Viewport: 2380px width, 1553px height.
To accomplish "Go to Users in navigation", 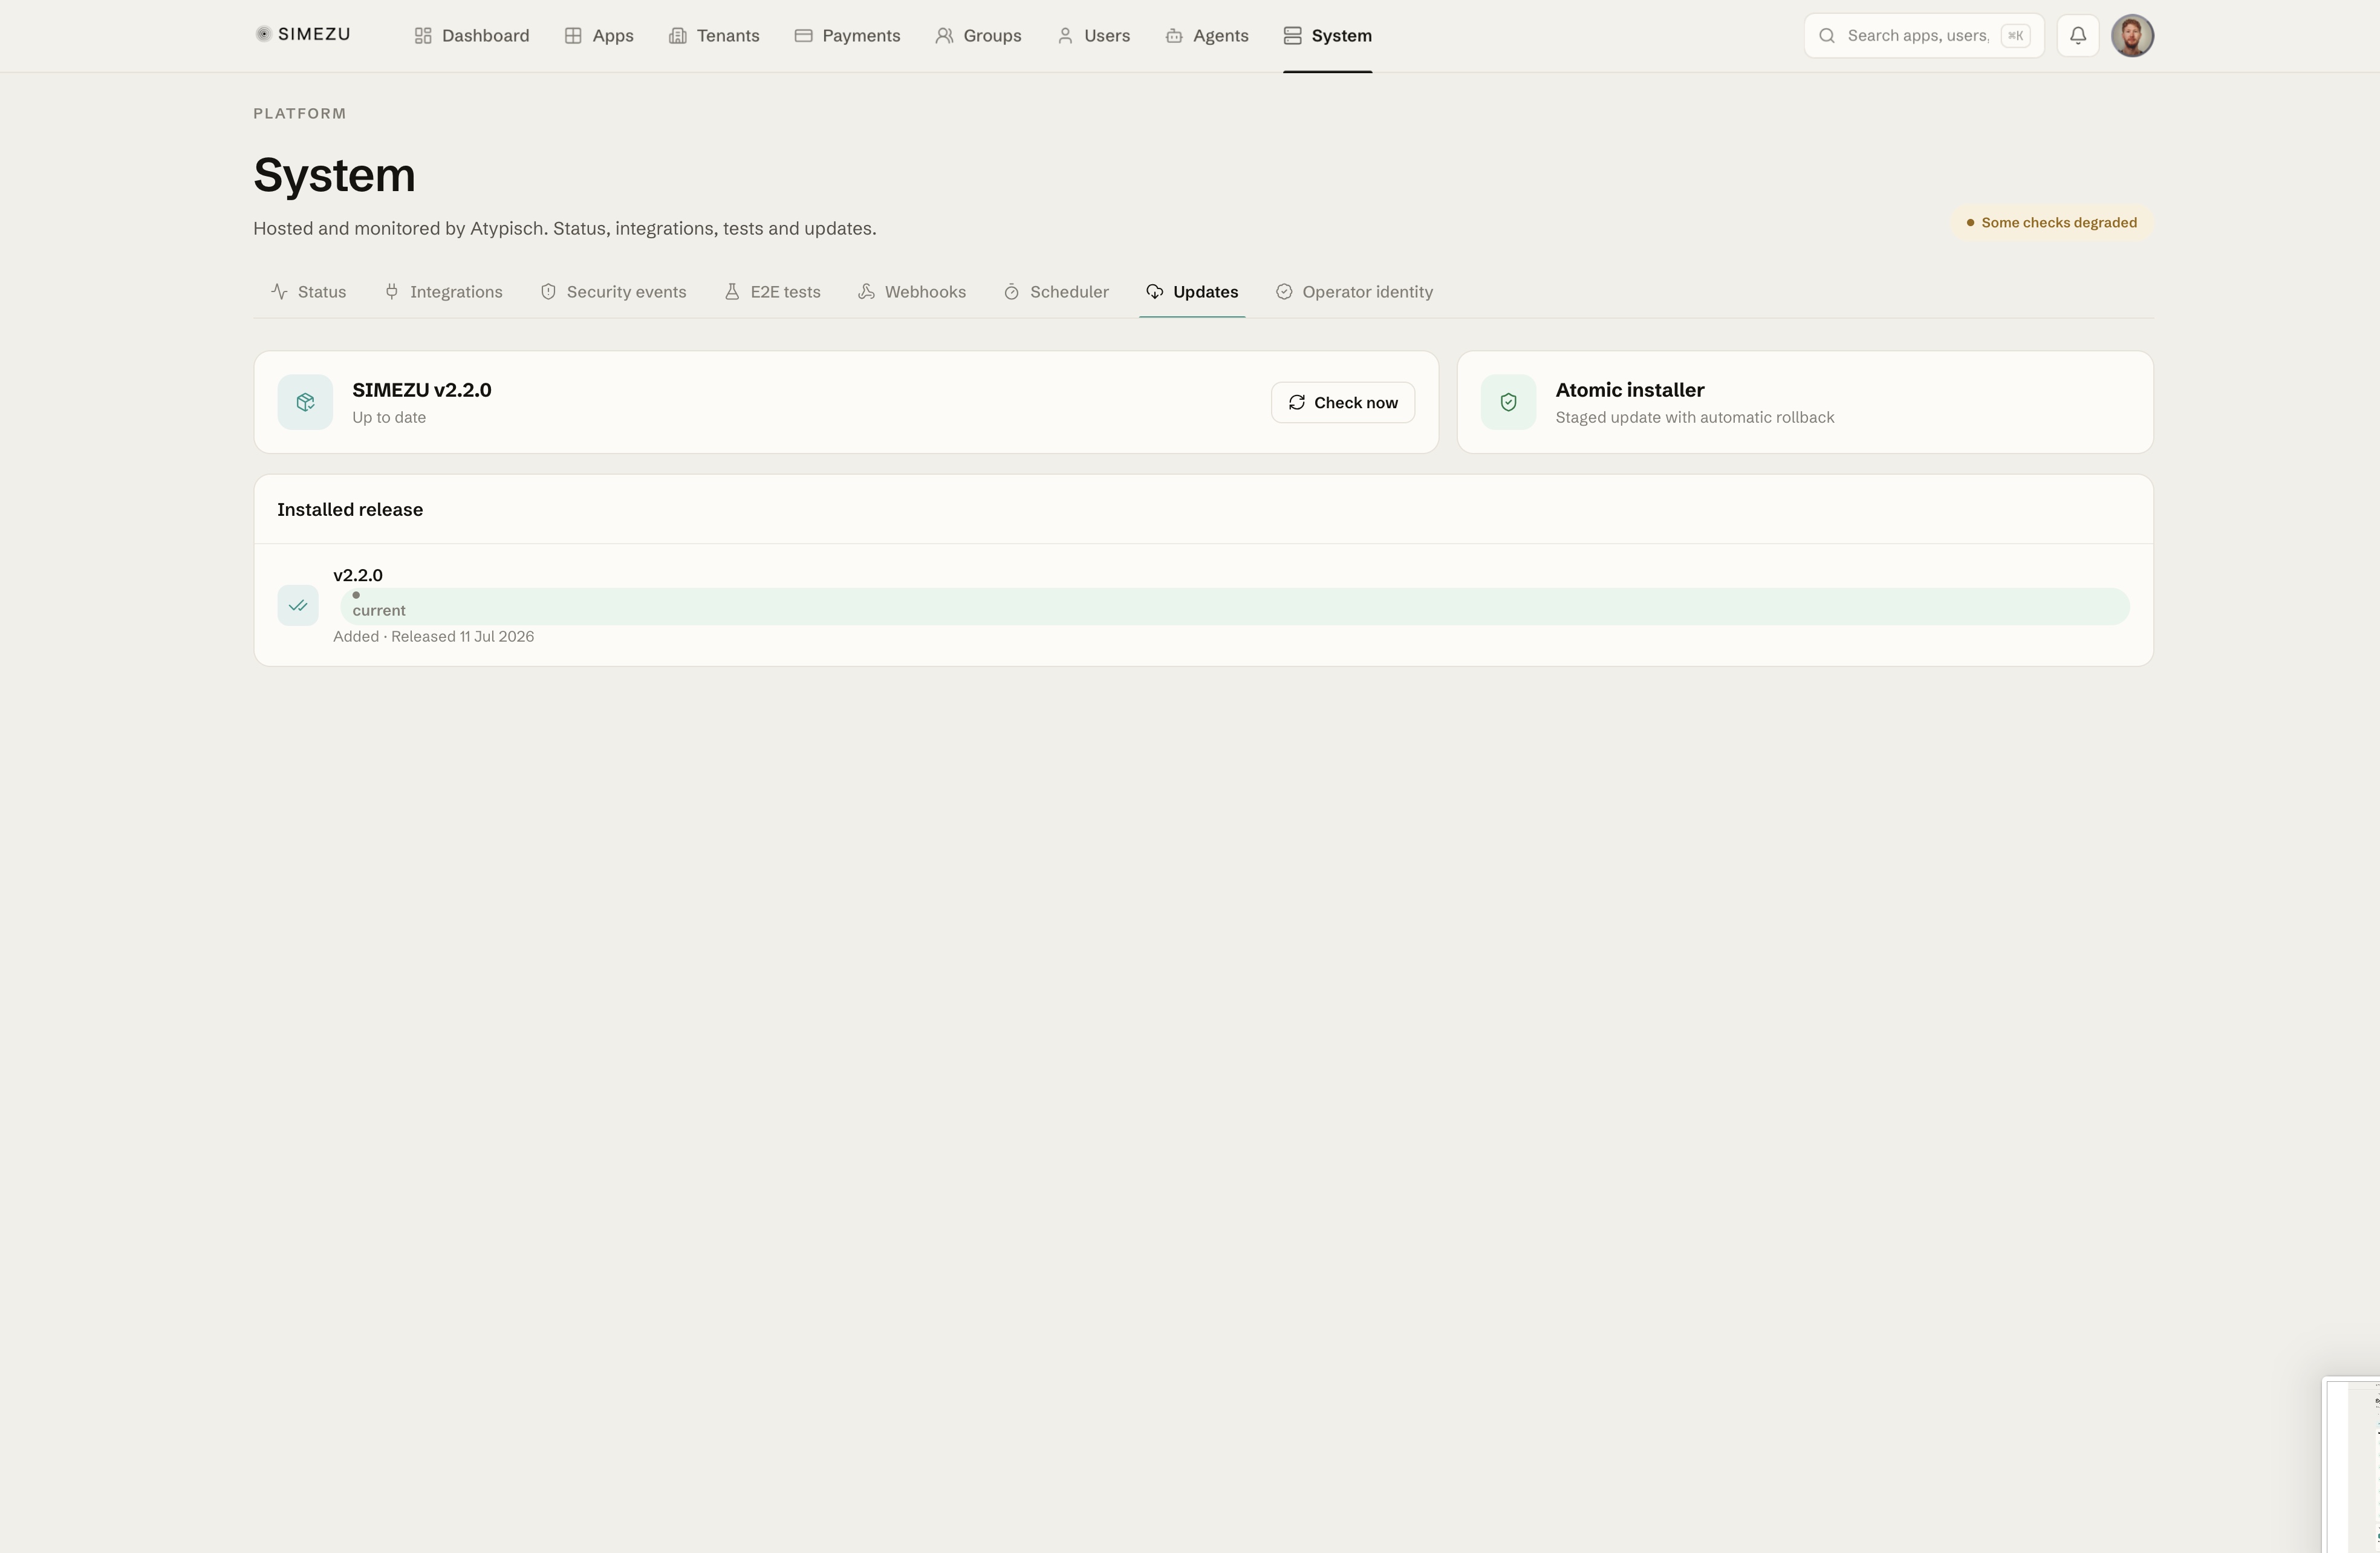I will [1093, 36].
